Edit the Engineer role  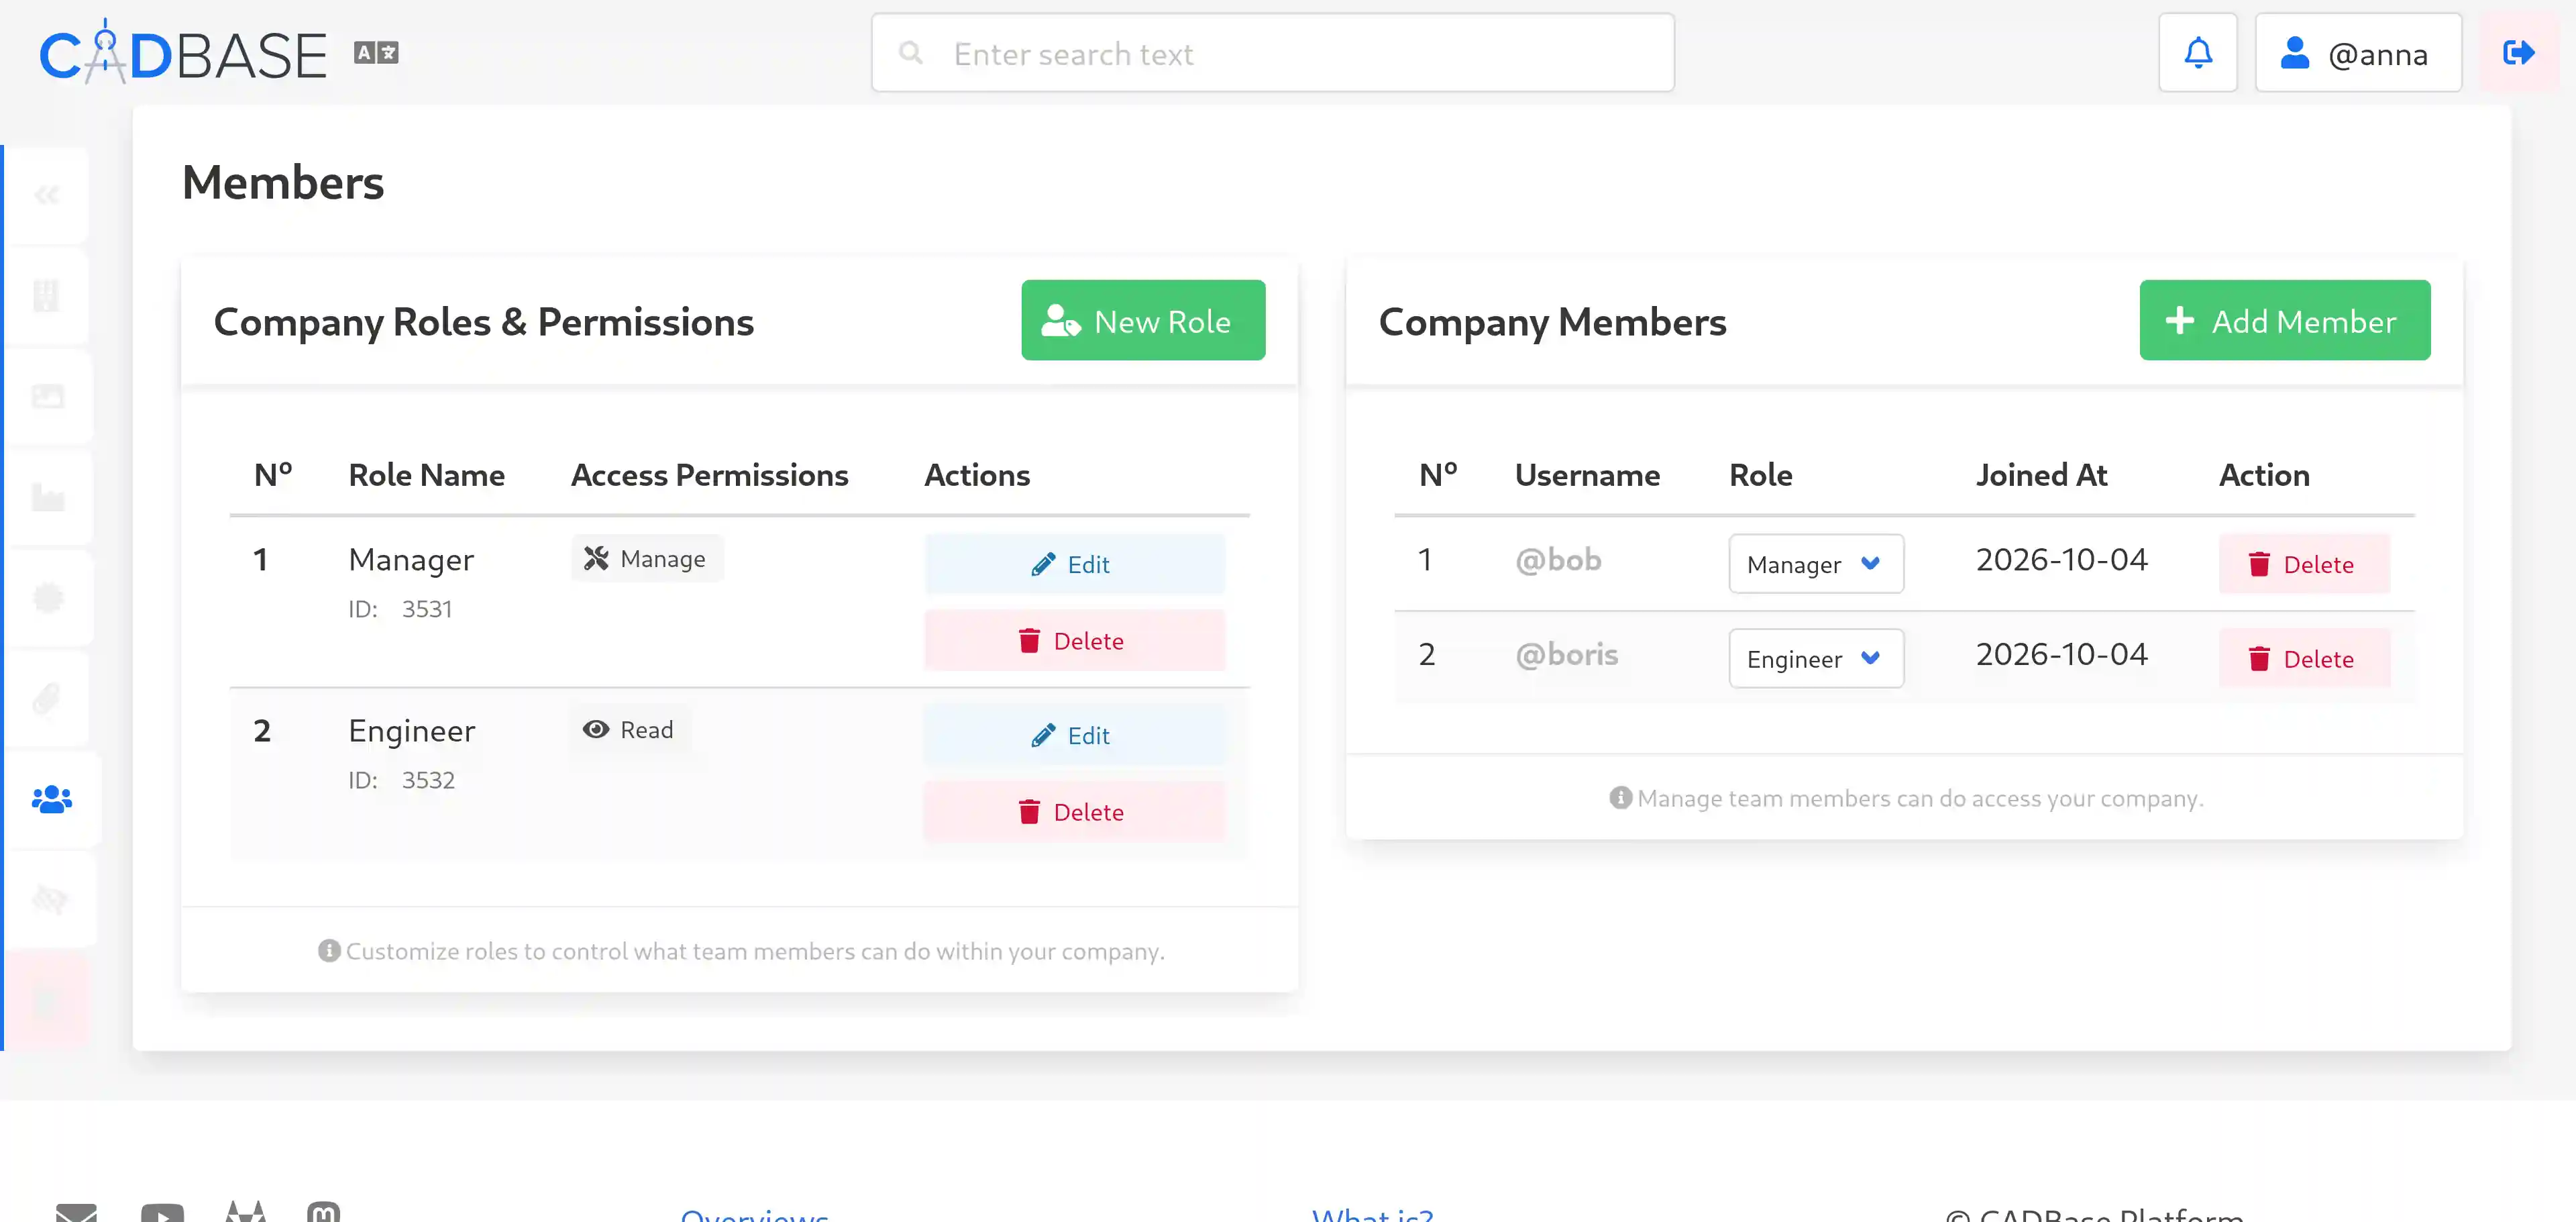pyautogui.click(x=1074, y=735)
